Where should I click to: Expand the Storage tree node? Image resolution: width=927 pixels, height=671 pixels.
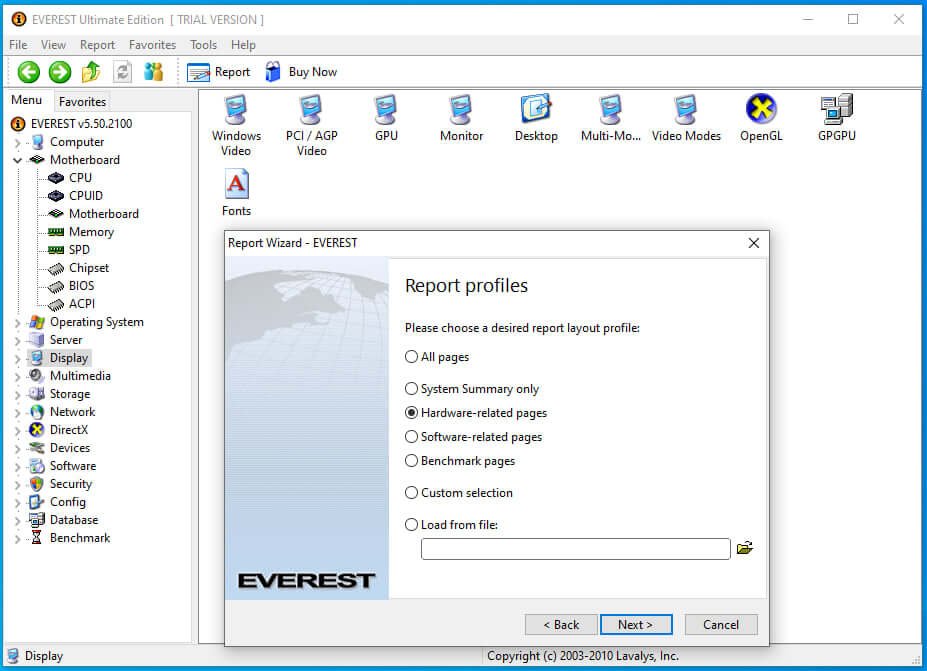[17, 395]
